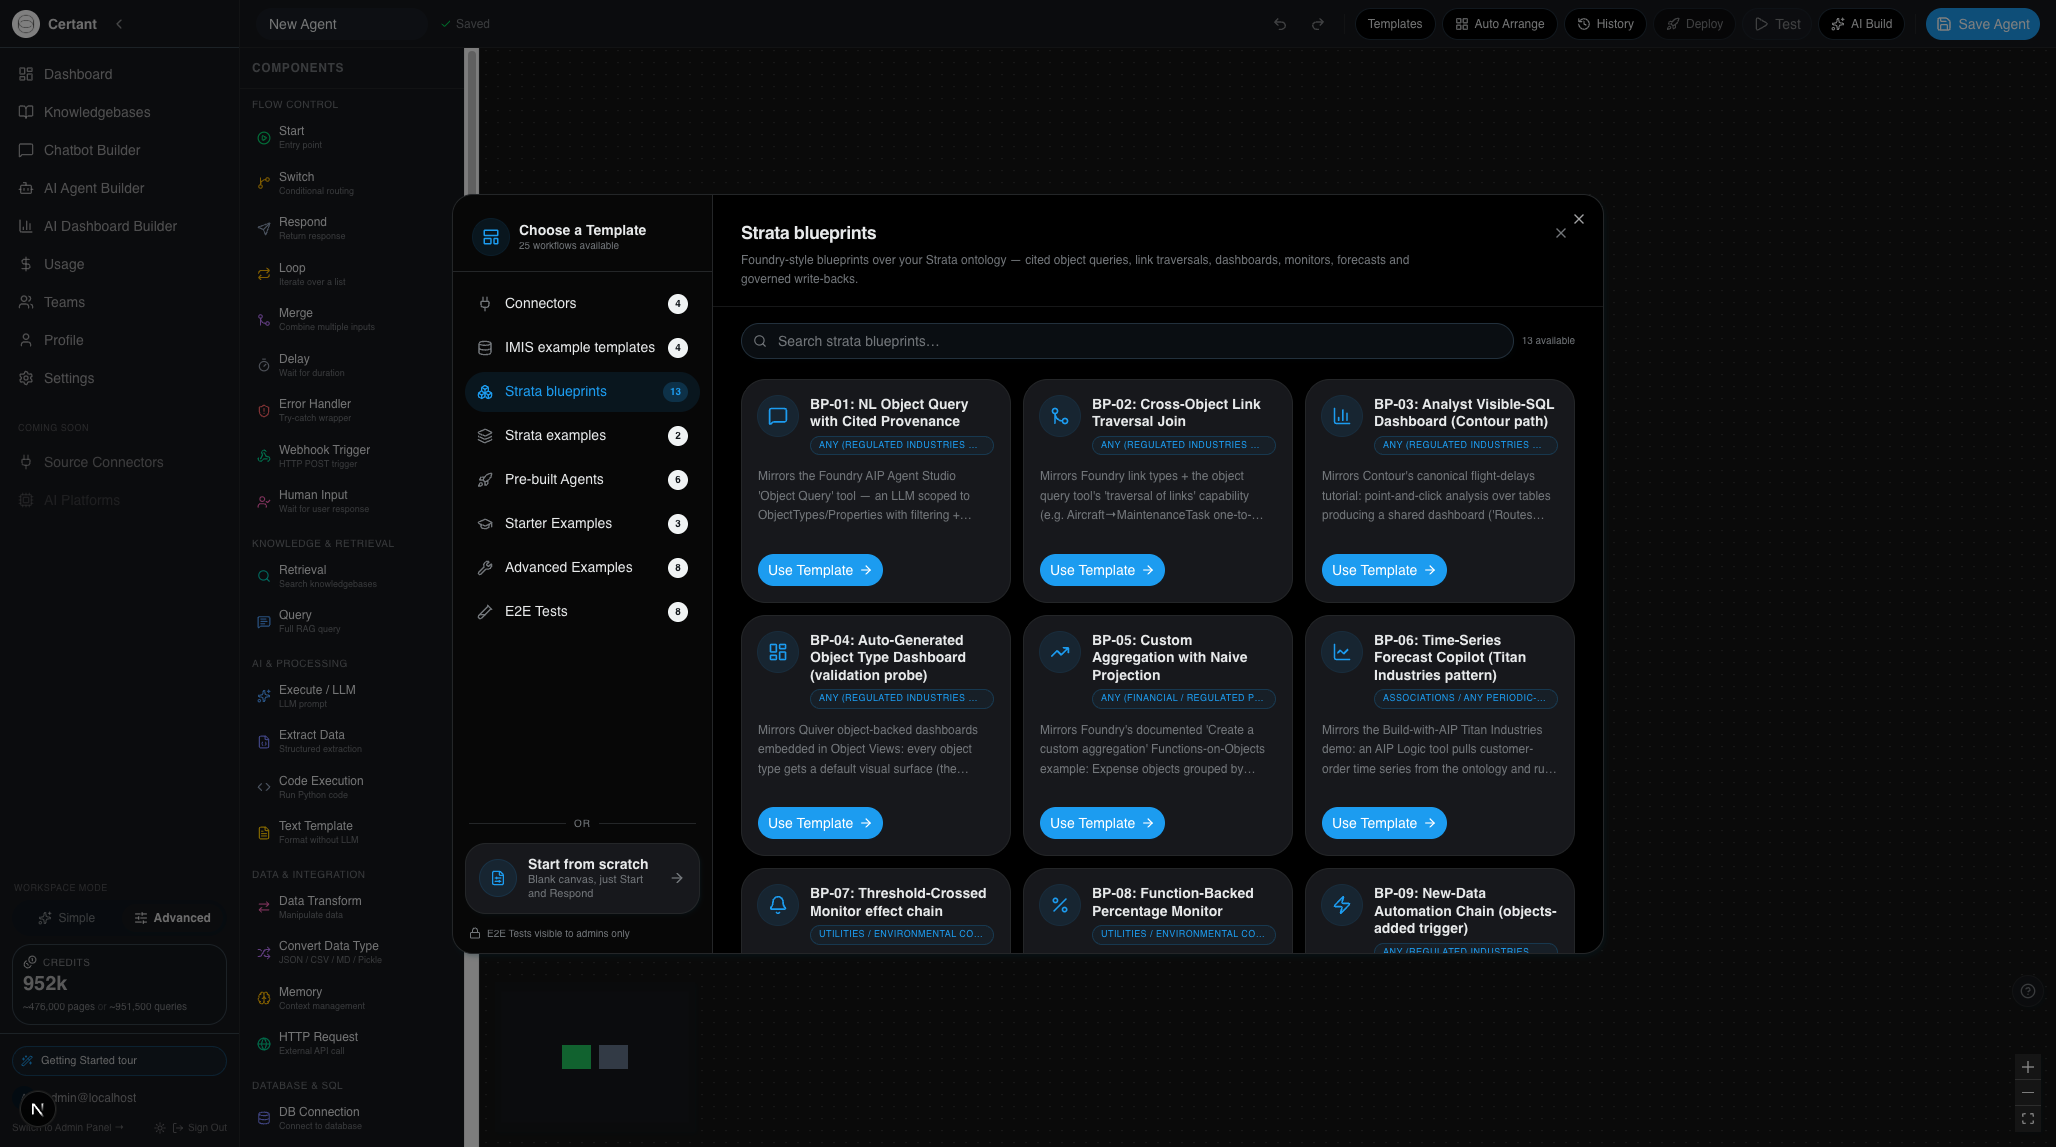The width and height of the screenshot is (2056, 1147).
Task: Click the BP-04 dashboard grid icon
Action: [x=778, y=652]
